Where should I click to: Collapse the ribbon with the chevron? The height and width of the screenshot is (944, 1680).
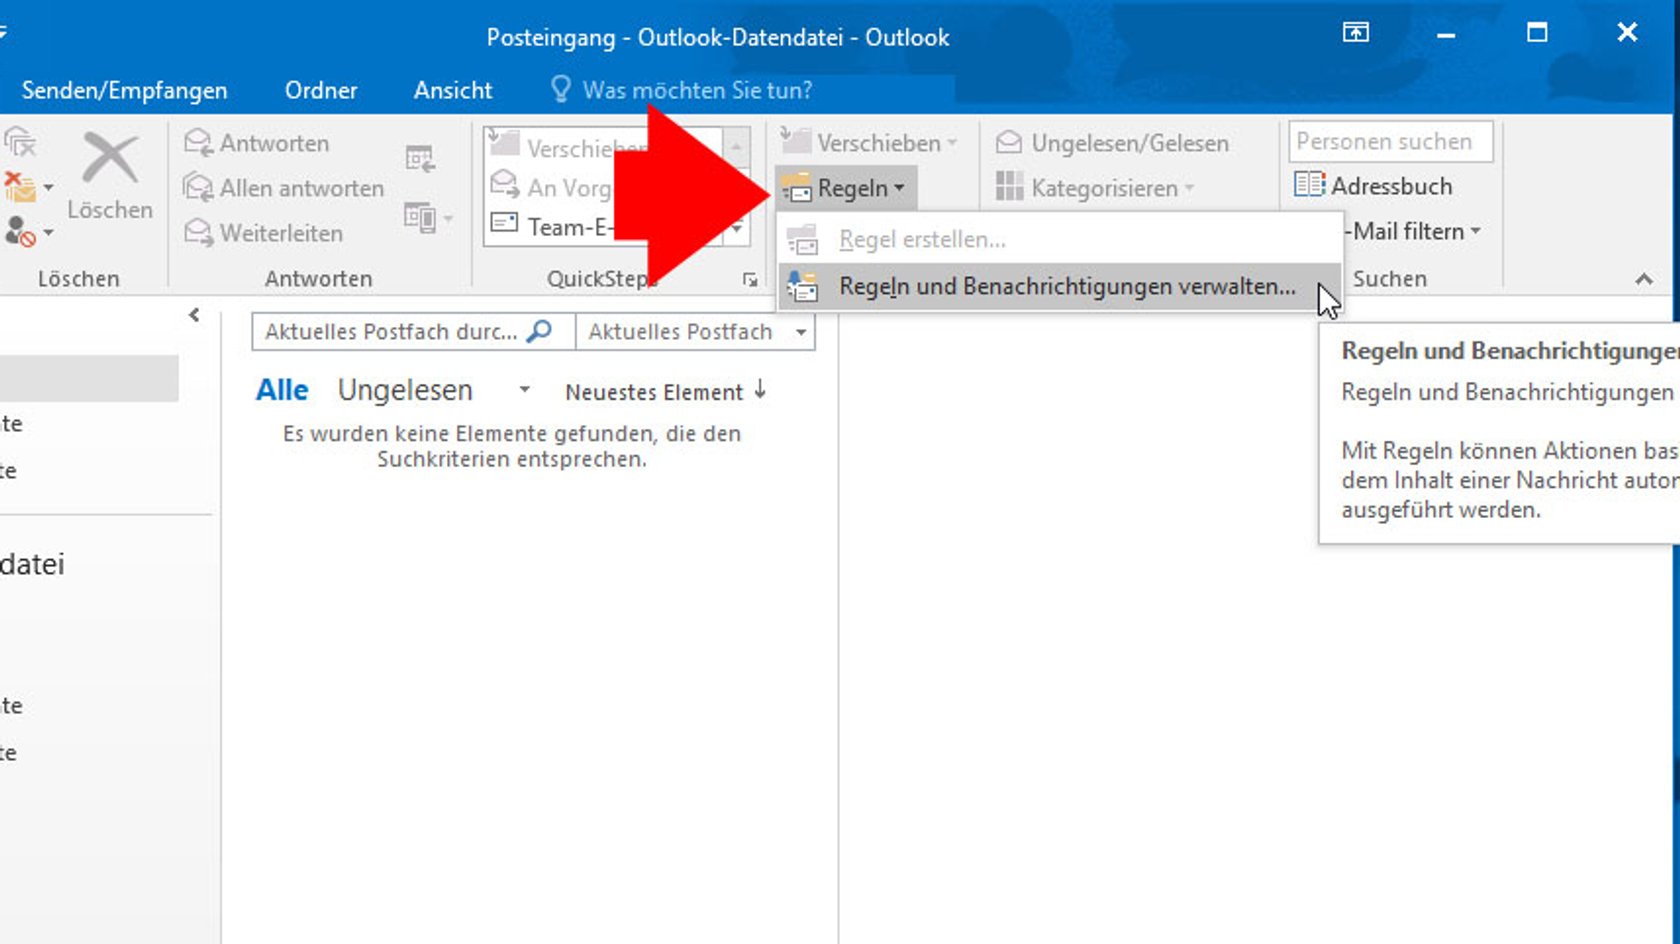[1644, 279]
